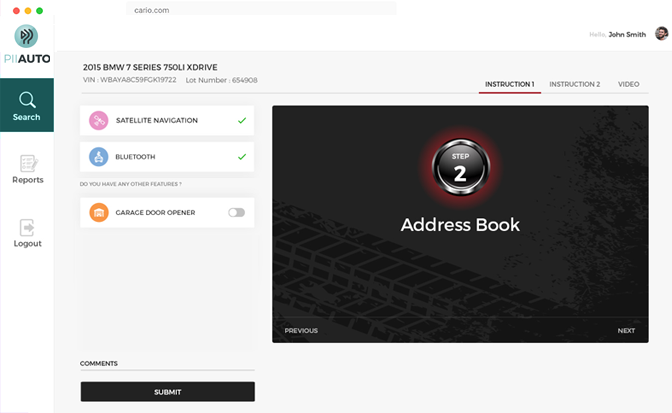672x413 pixels.
Task: Click 'Do you have any other features?' text
Action: pos(131,184)
